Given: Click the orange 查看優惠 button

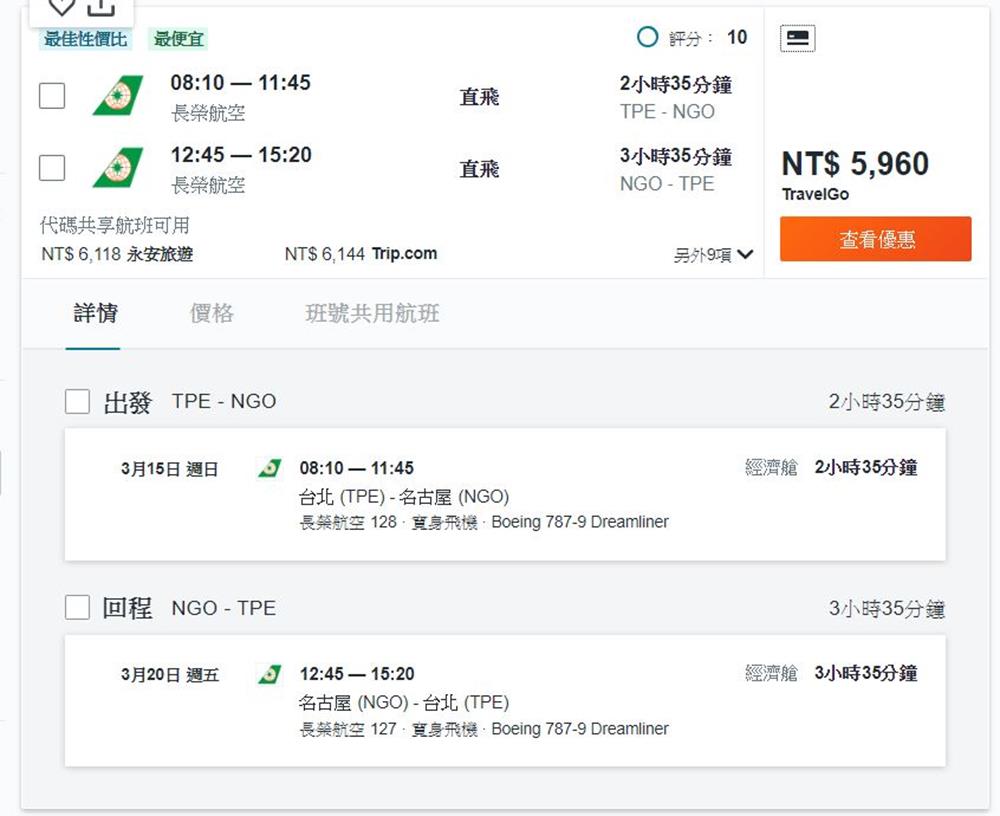Looking at the screenshot, I should tap(875, 240).
